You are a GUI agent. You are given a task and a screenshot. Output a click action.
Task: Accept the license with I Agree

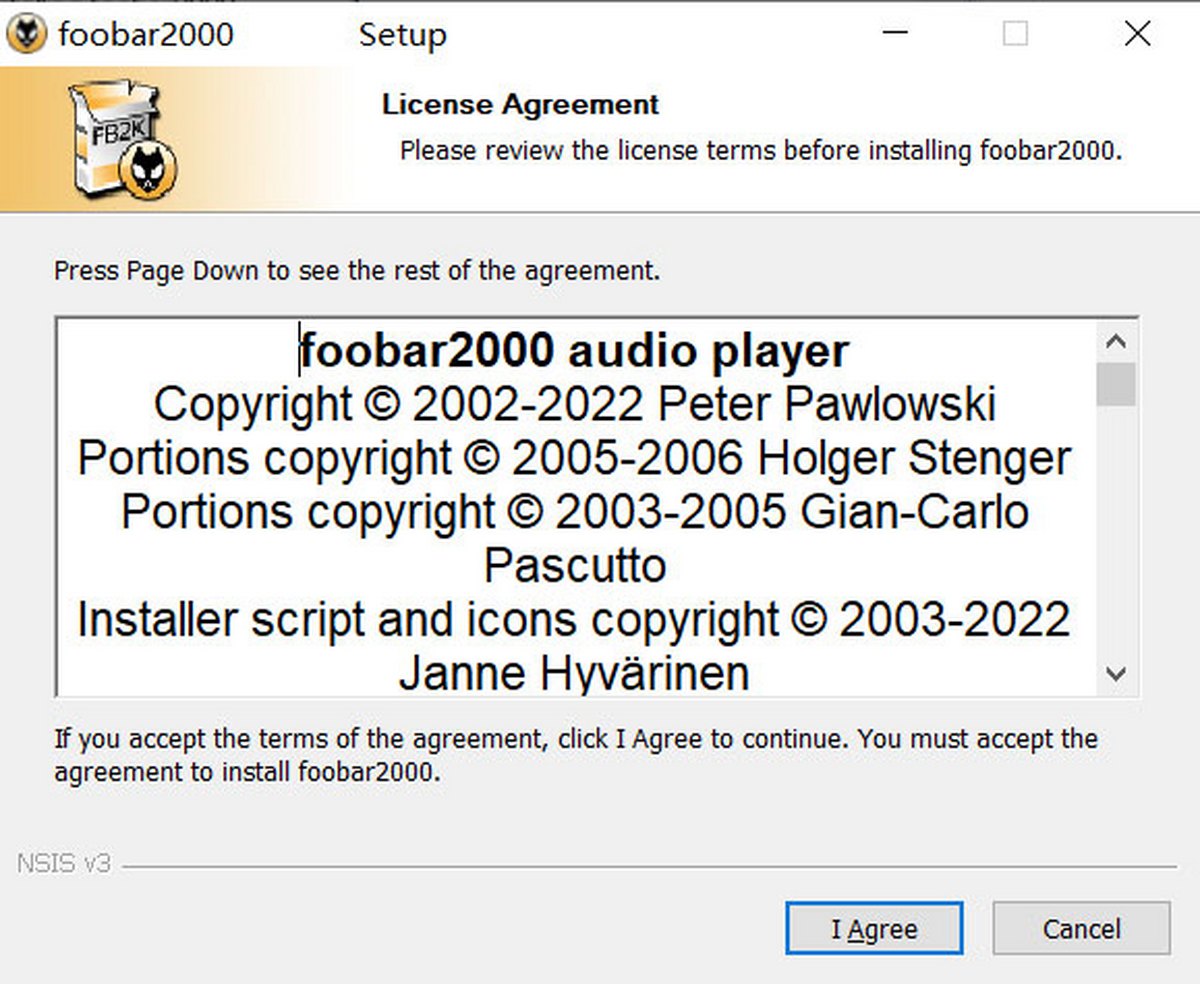click(x=874, y=929)
